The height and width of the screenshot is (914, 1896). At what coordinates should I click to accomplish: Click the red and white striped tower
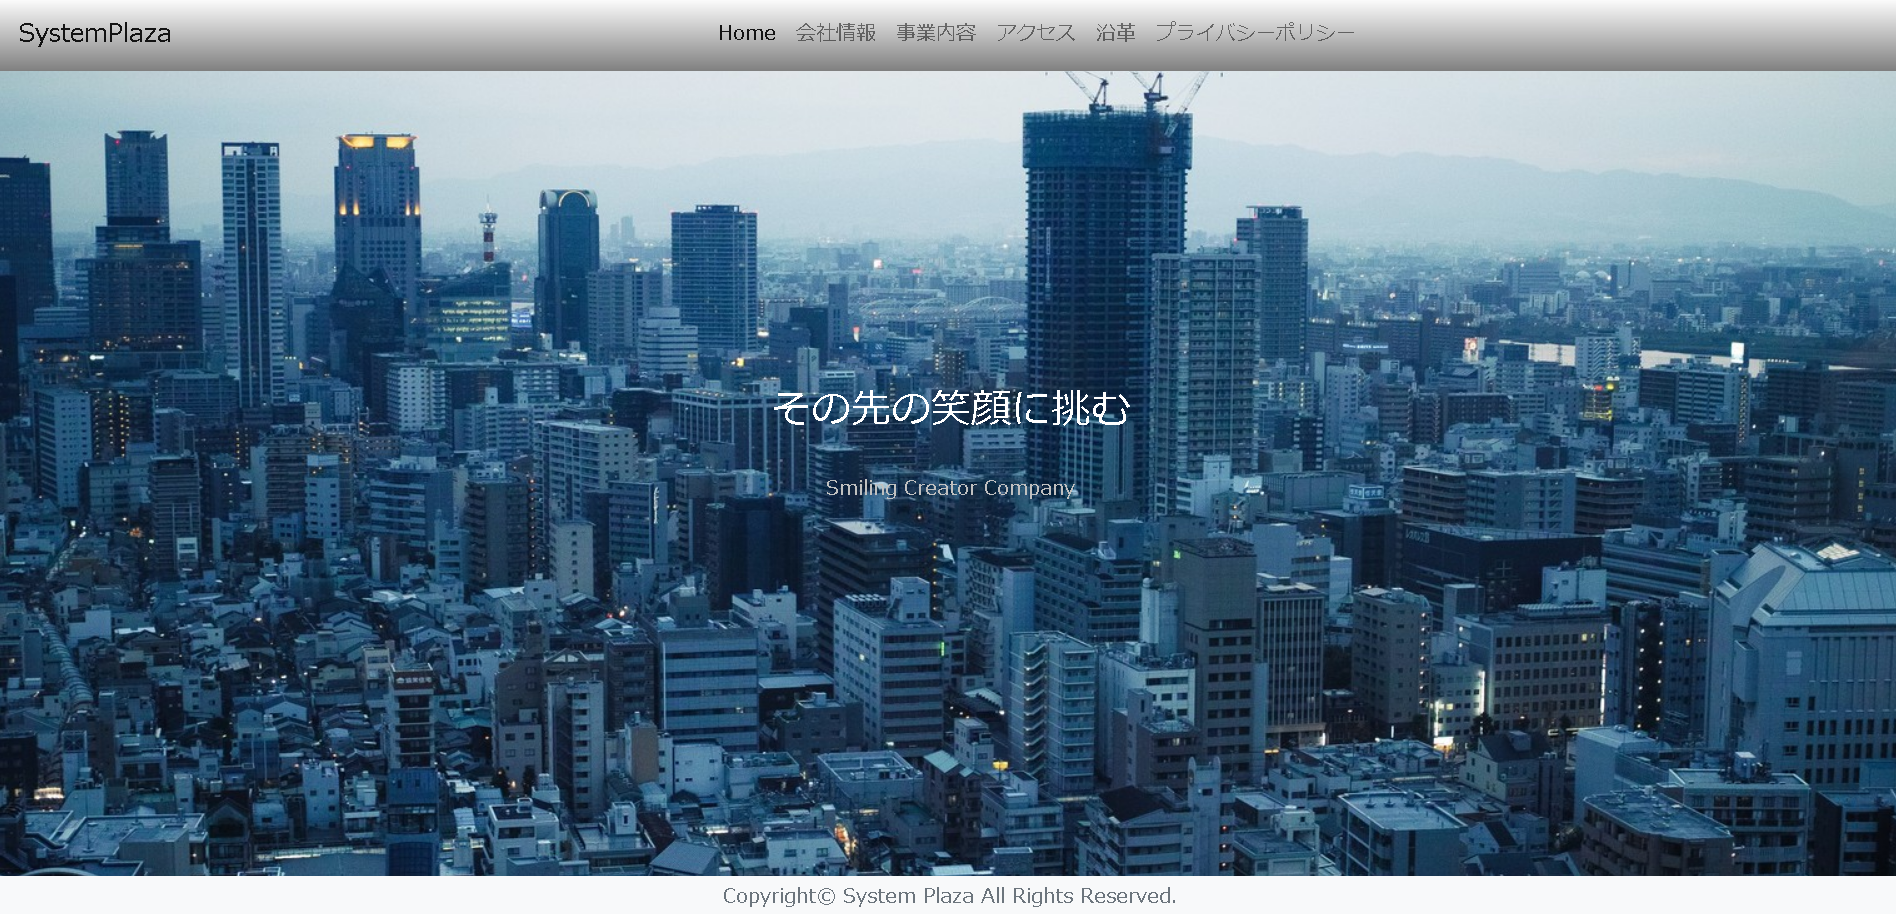pos(488,235)
